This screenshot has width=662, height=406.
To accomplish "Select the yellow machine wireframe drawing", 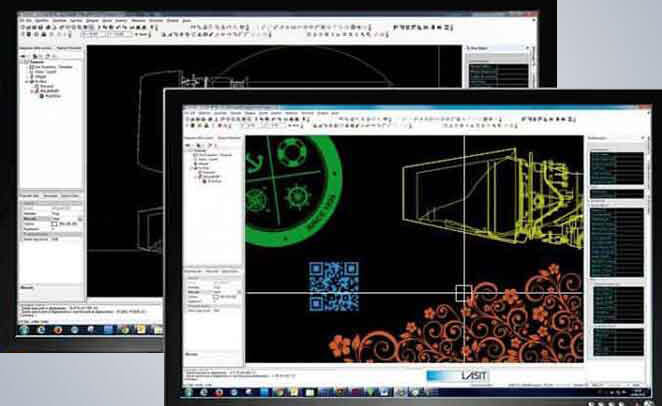I will click(x=493, y=196).
